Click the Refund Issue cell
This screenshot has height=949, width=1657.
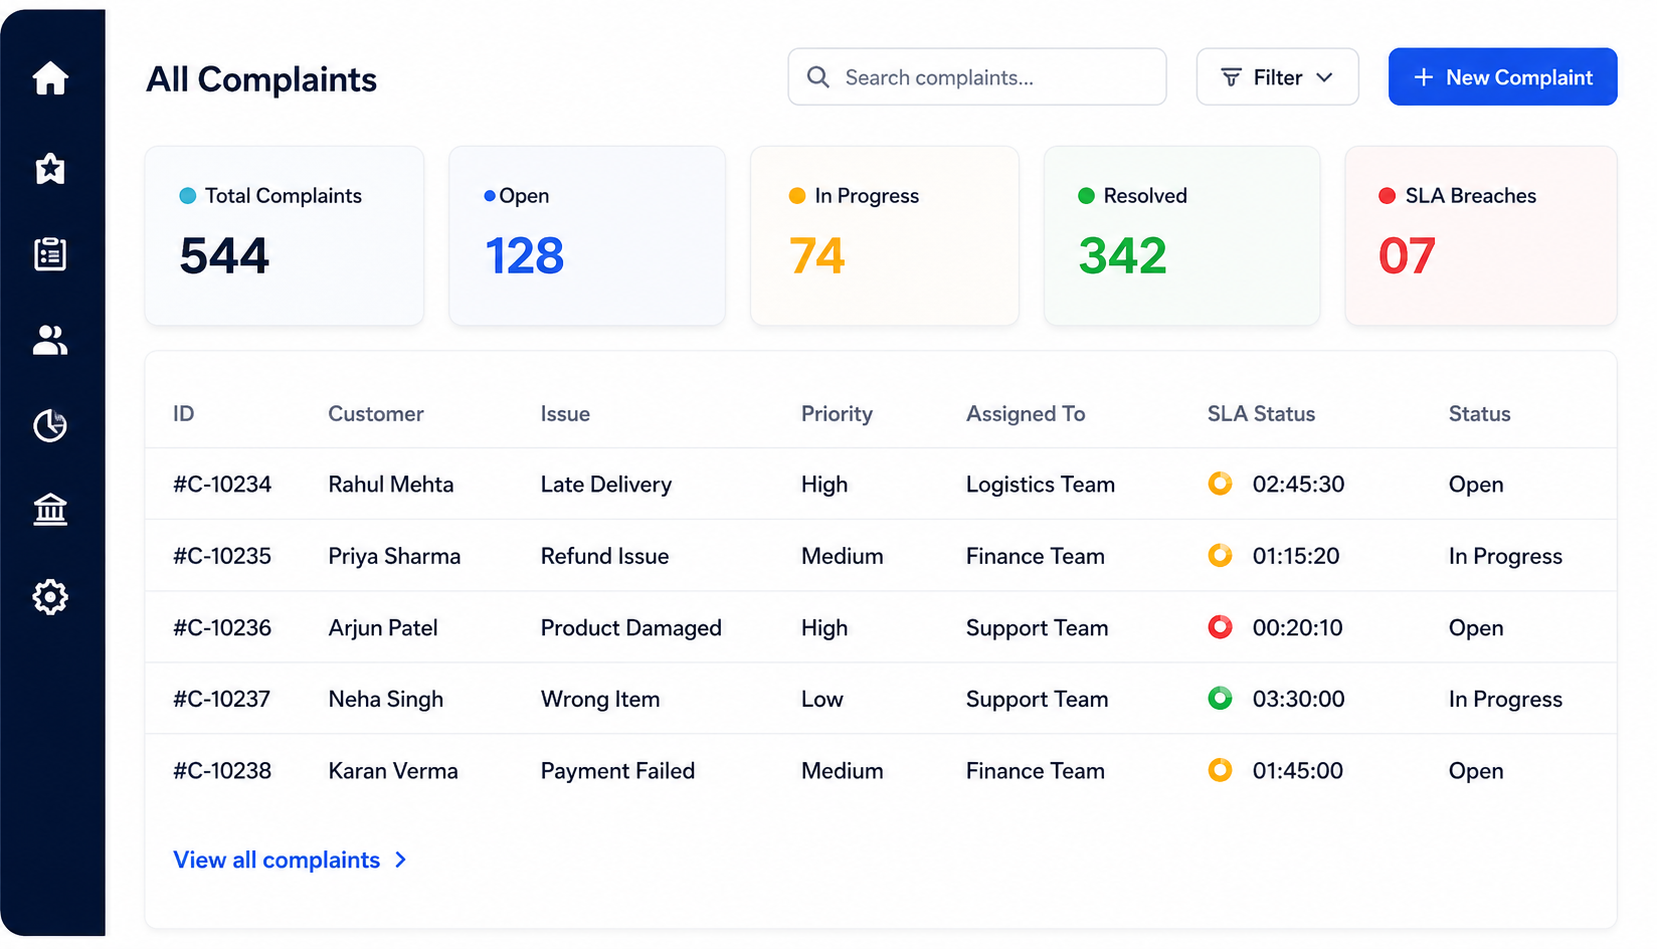(605, 556)
